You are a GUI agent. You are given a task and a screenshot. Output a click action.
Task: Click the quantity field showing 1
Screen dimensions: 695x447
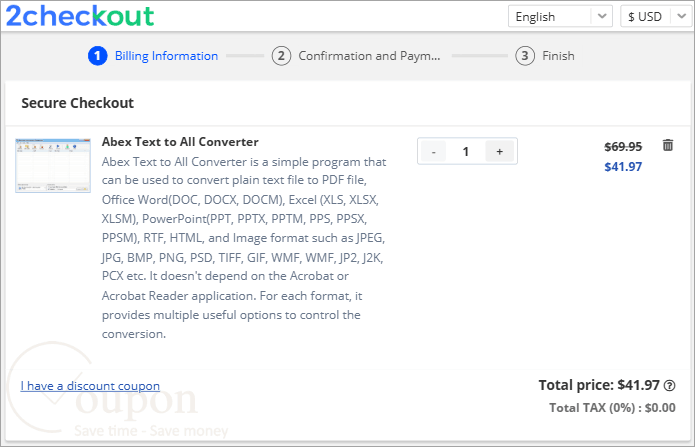pos(465,151)
